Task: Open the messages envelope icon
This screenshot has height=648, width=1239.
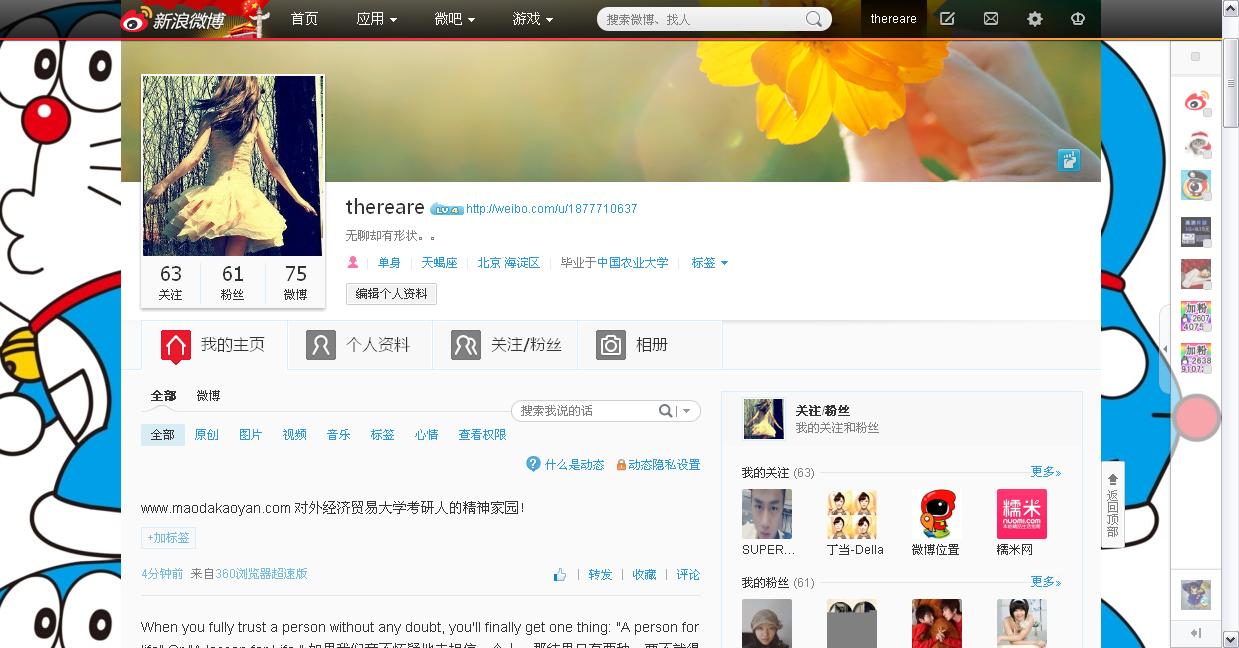Action: pyautogui.click(x=991, y=19)
